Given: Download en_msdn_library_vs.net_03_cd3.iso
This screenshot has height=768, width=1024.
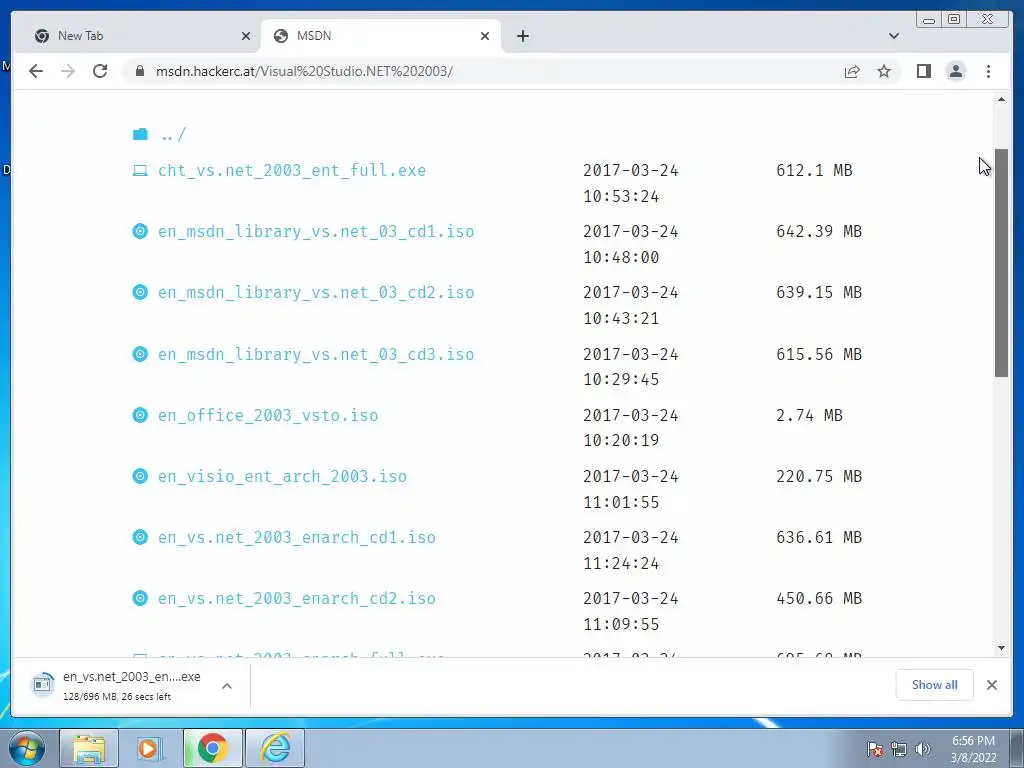Looking at the screenshot, I should coord(316,355).
